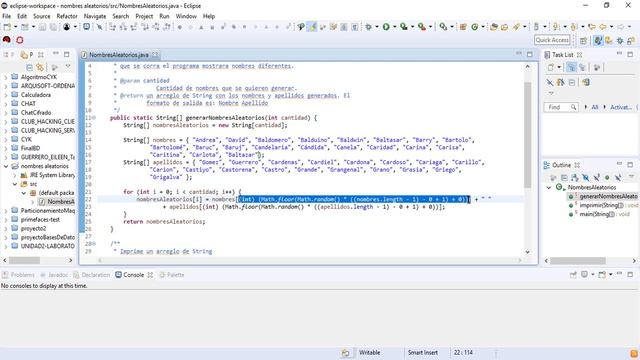Click the Find field in Task List
640x360 pixels.
561,107
